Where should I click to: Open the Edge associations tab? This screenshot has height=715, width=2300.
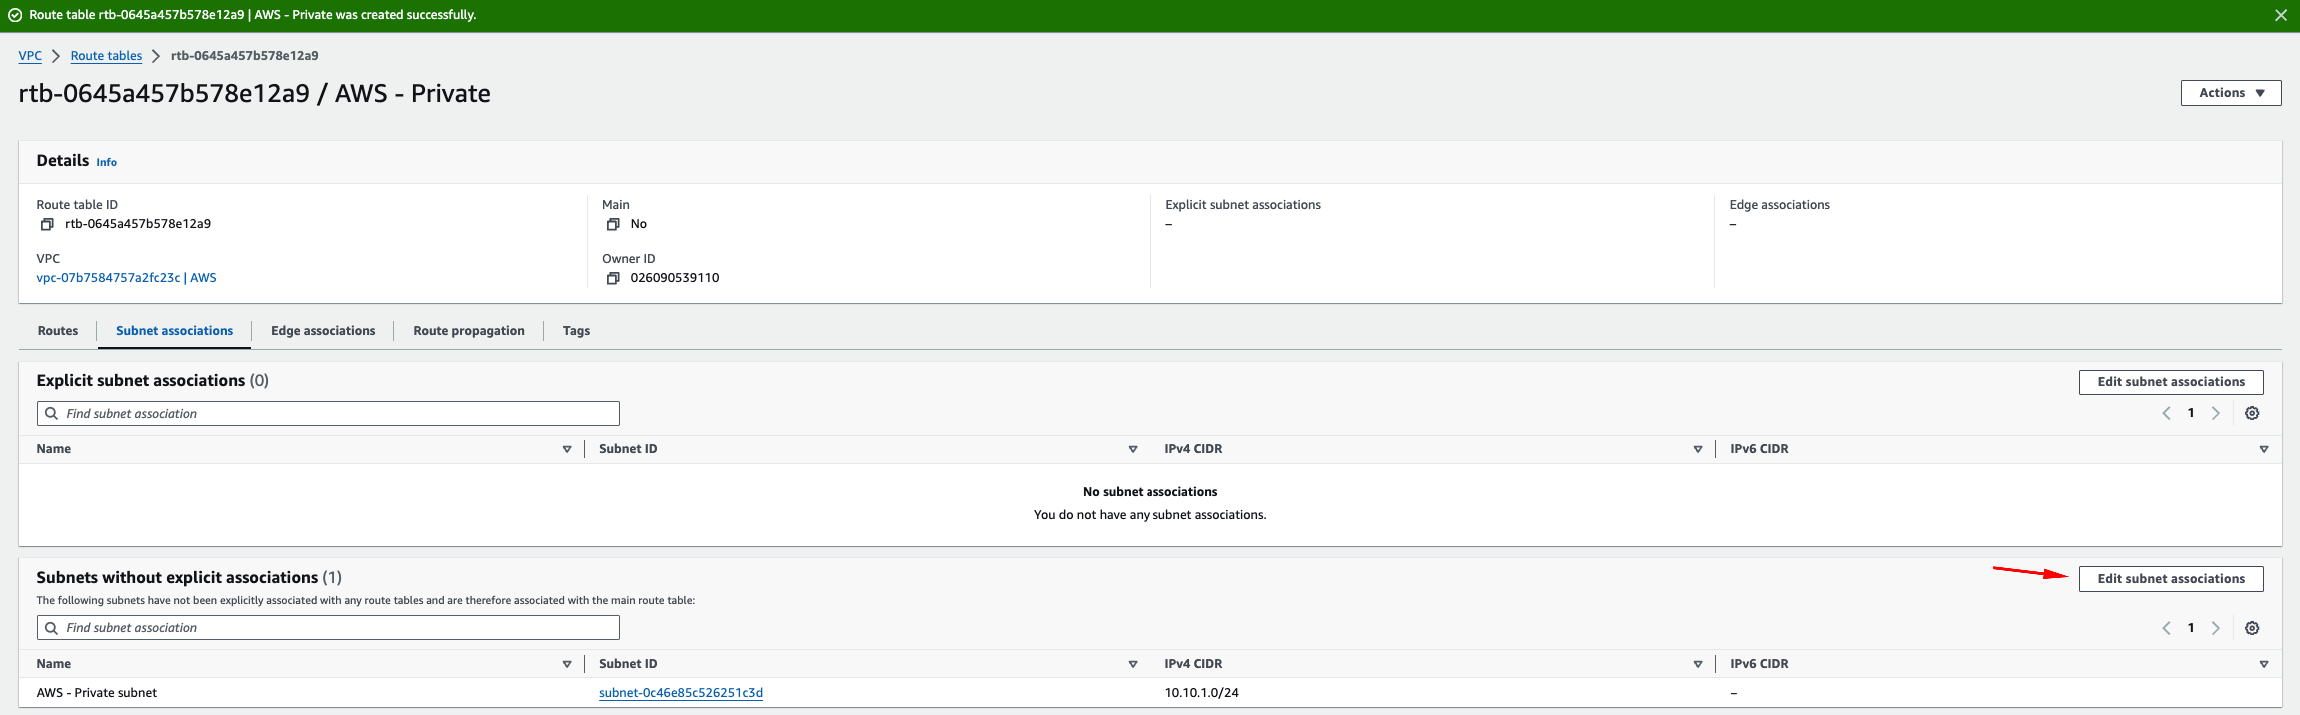323,331
